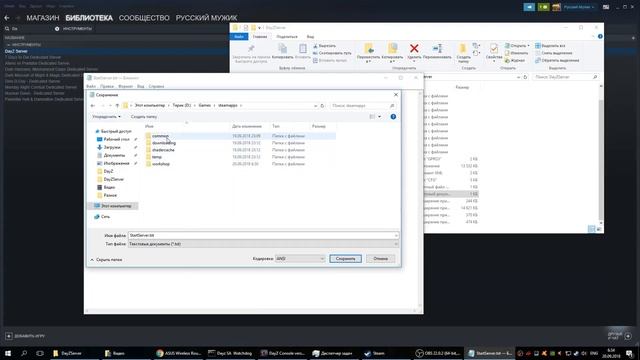640x360 pixels.
Task: Go to Pictures (Изображения) in the dialog sidebar
Action: pos(116,163)
